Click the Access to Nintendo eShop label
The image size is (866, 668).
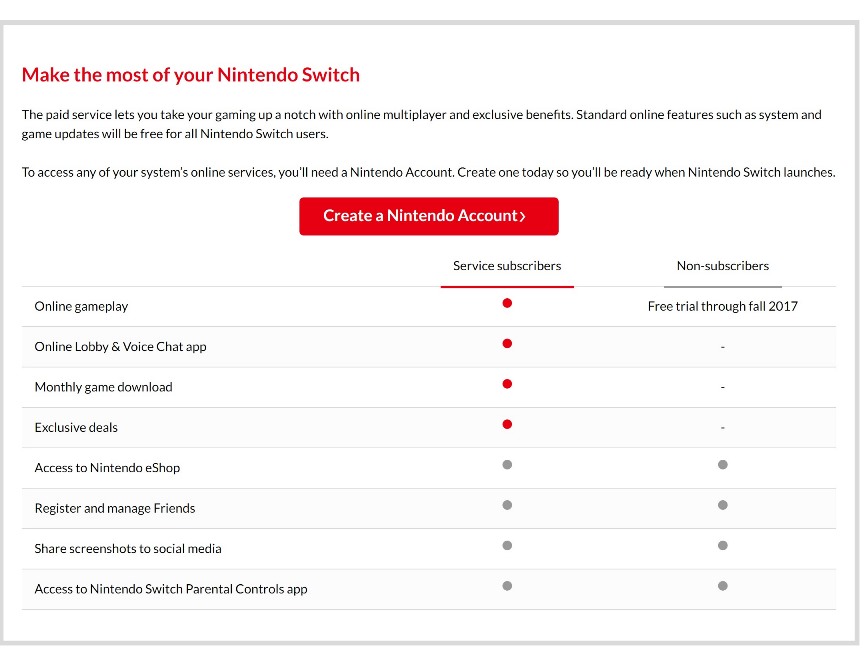click(x=107, y=468)
